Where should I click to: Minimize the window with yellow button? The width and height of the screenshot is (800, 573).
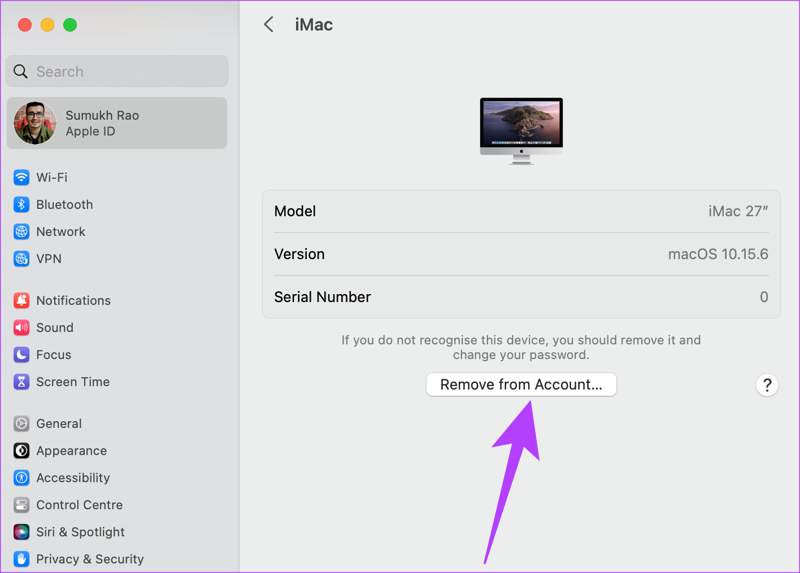click(47, 24)
